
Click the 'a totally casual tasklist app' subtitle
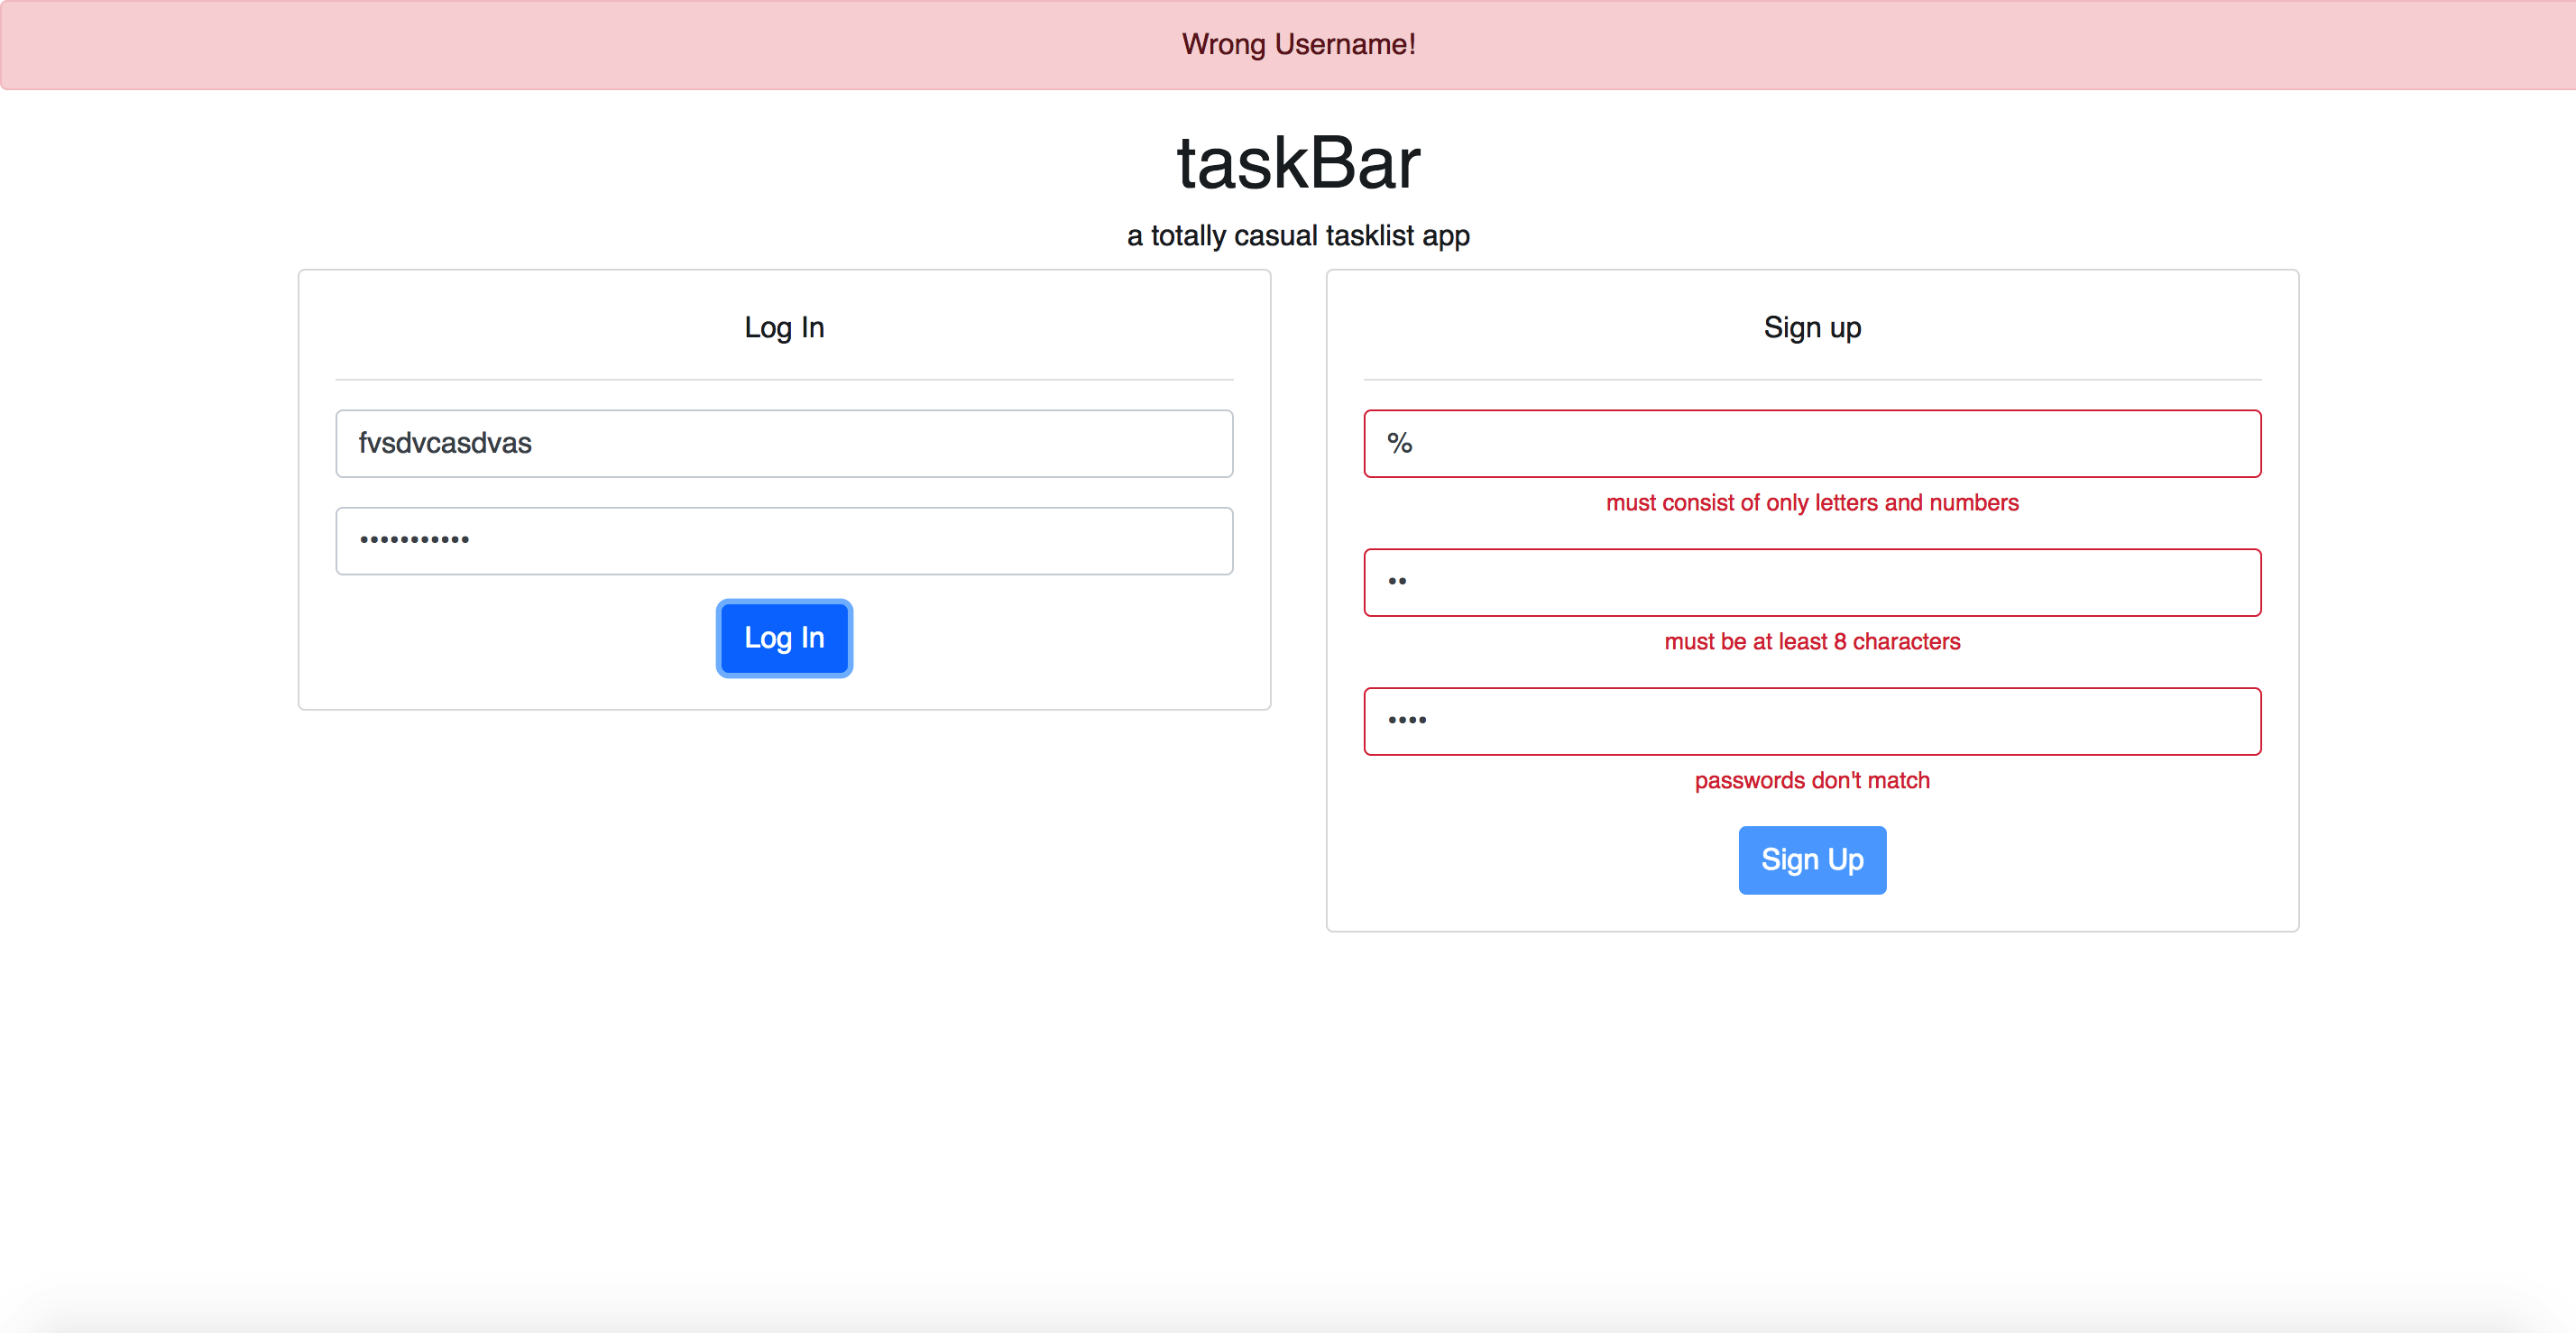click(x=1298, y=236)
